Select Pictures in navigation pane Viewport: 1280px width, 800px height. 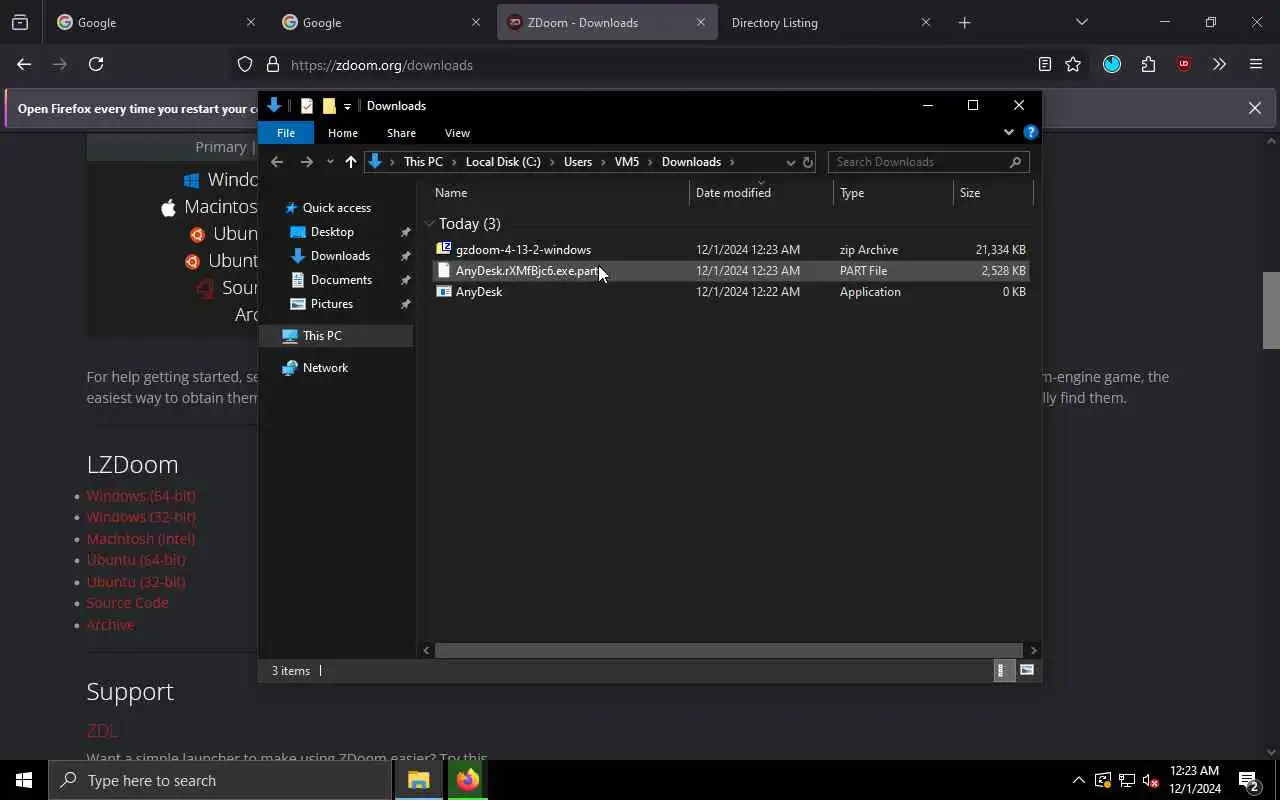point(331,304)
